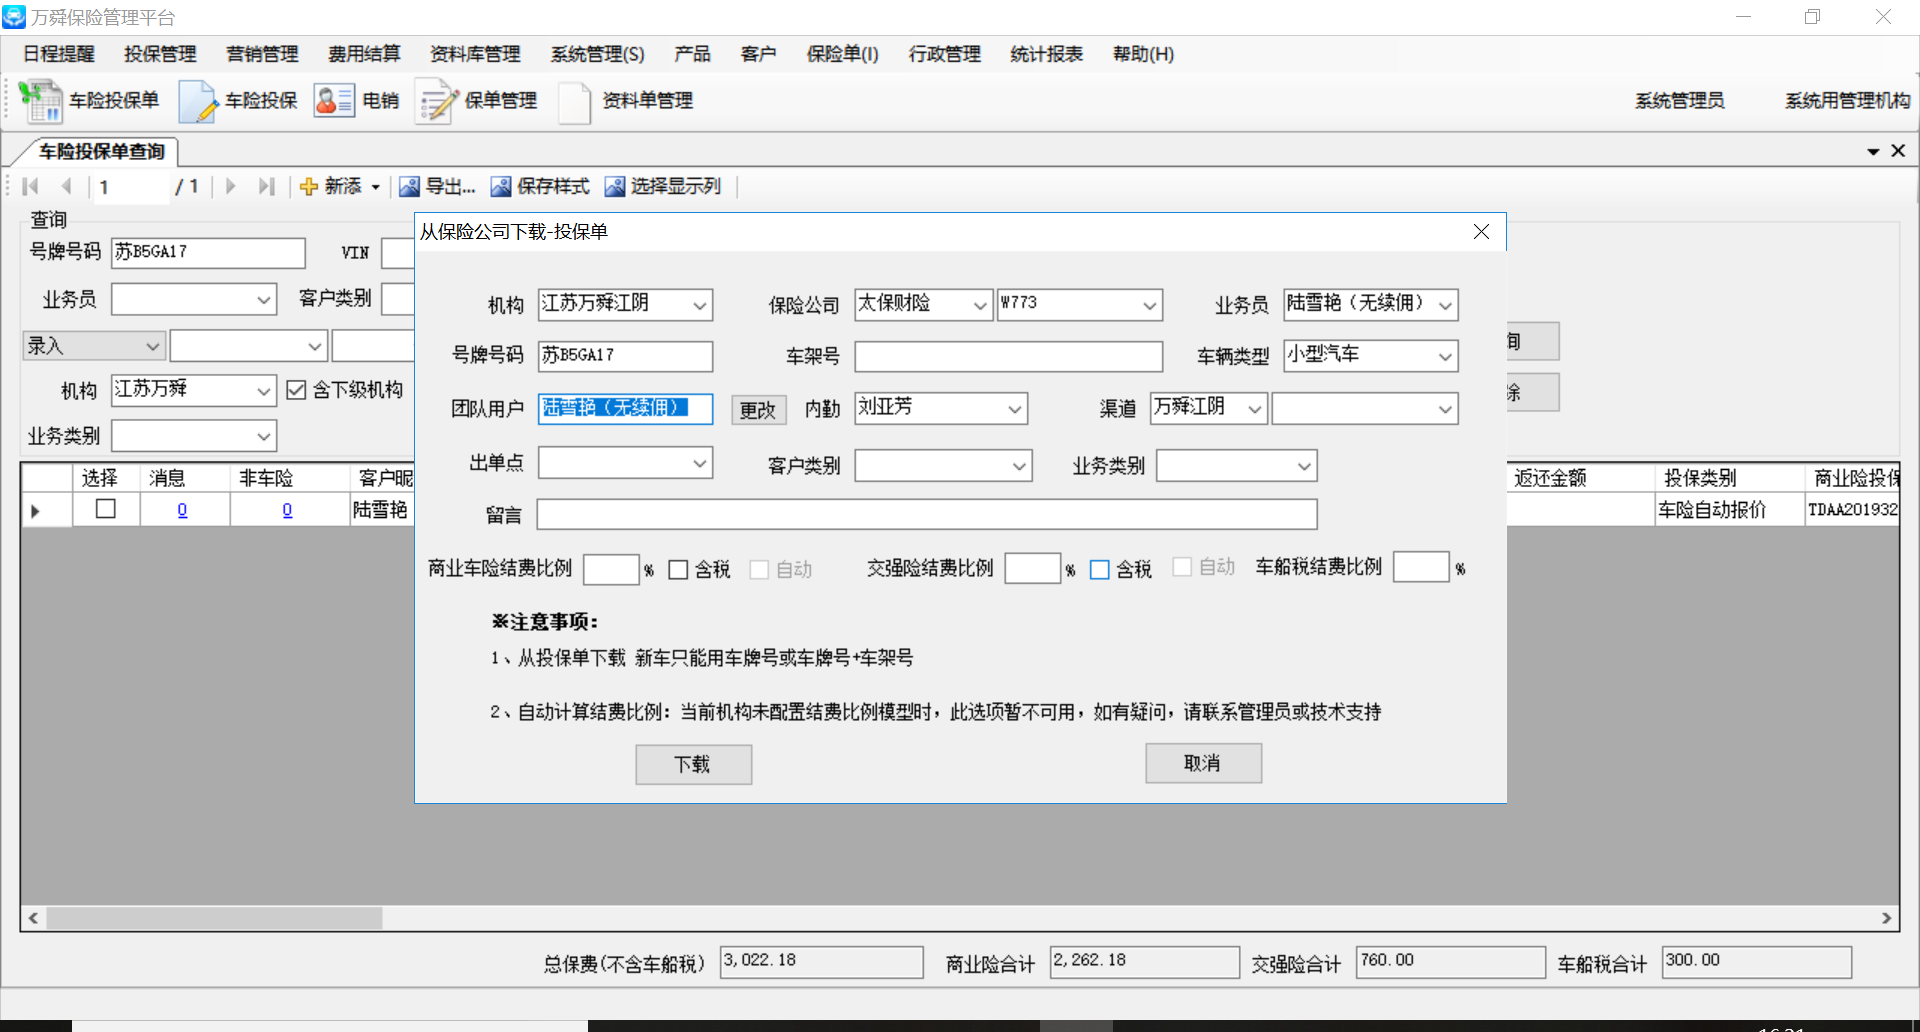Click the 车险投保 pencil document icon
The image size is (1920, 1032).
pyautogui.click(x=198, y=101)
